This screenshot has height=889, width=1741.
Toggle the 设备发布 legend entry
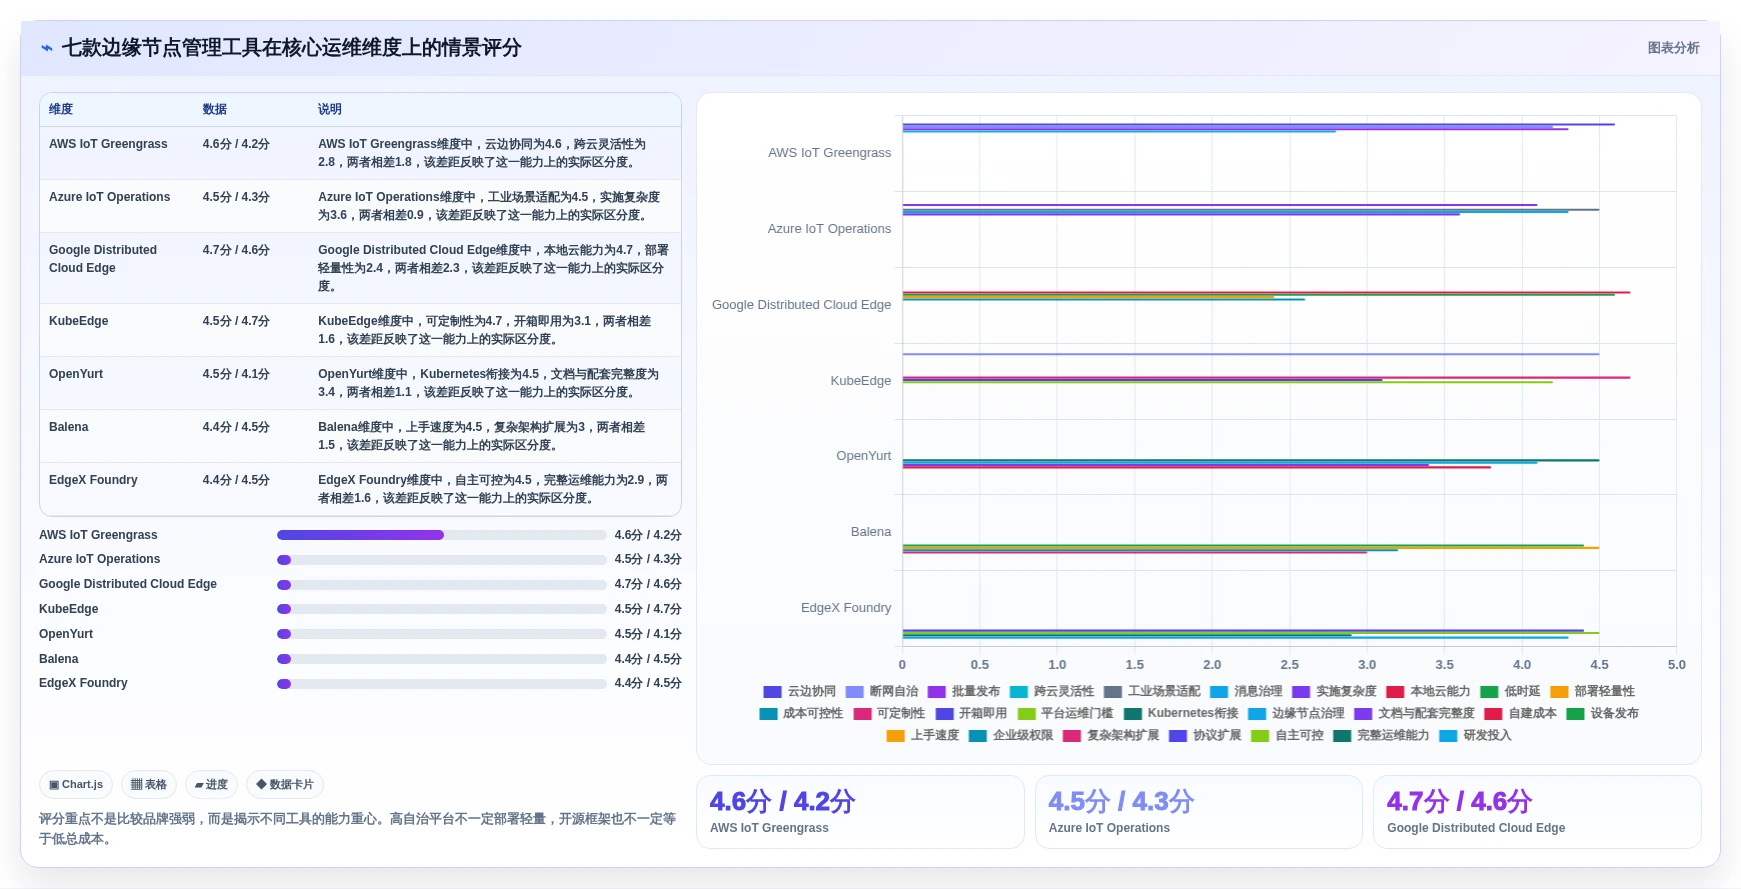[1602, 713]
